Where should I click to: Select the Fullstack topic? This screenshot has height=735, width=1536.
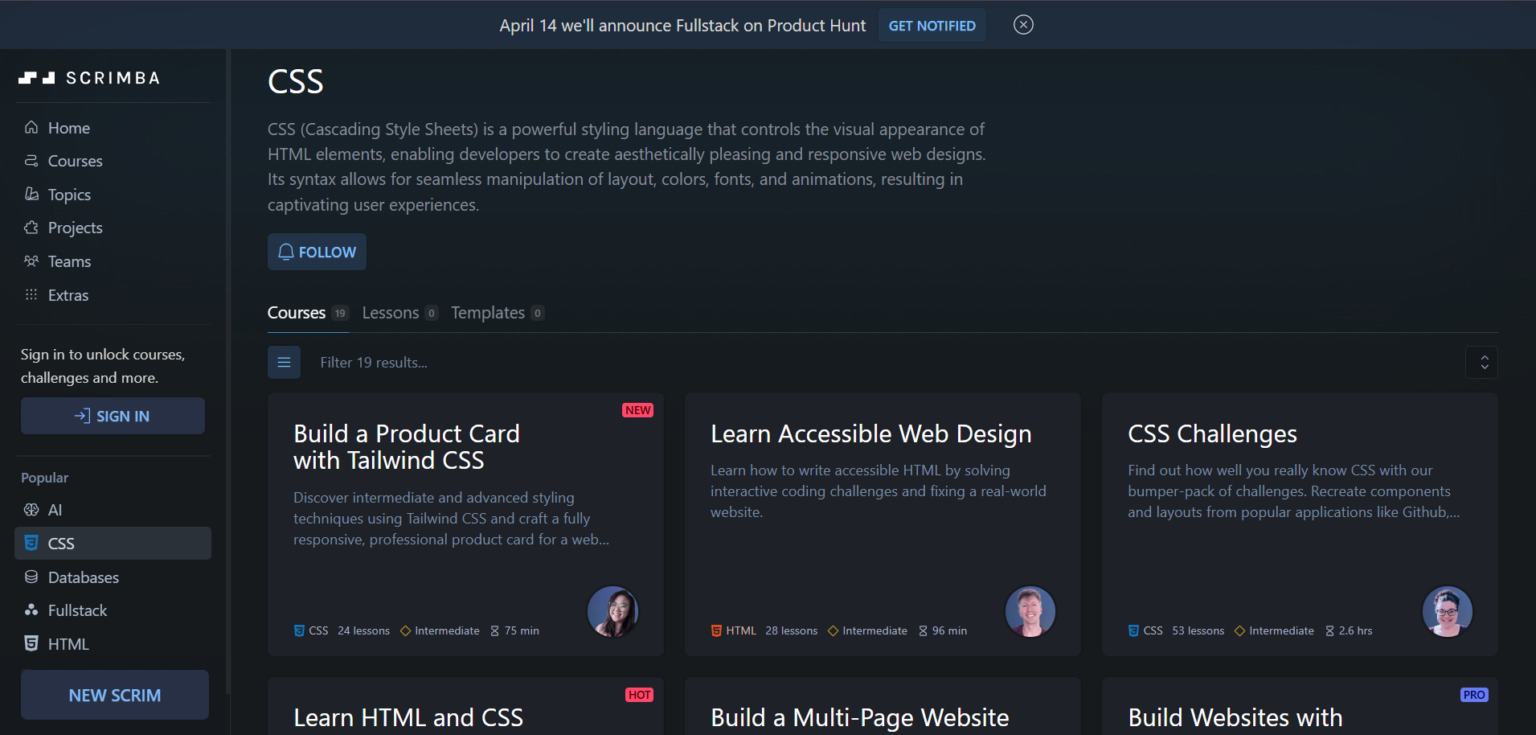click(78, 610)
